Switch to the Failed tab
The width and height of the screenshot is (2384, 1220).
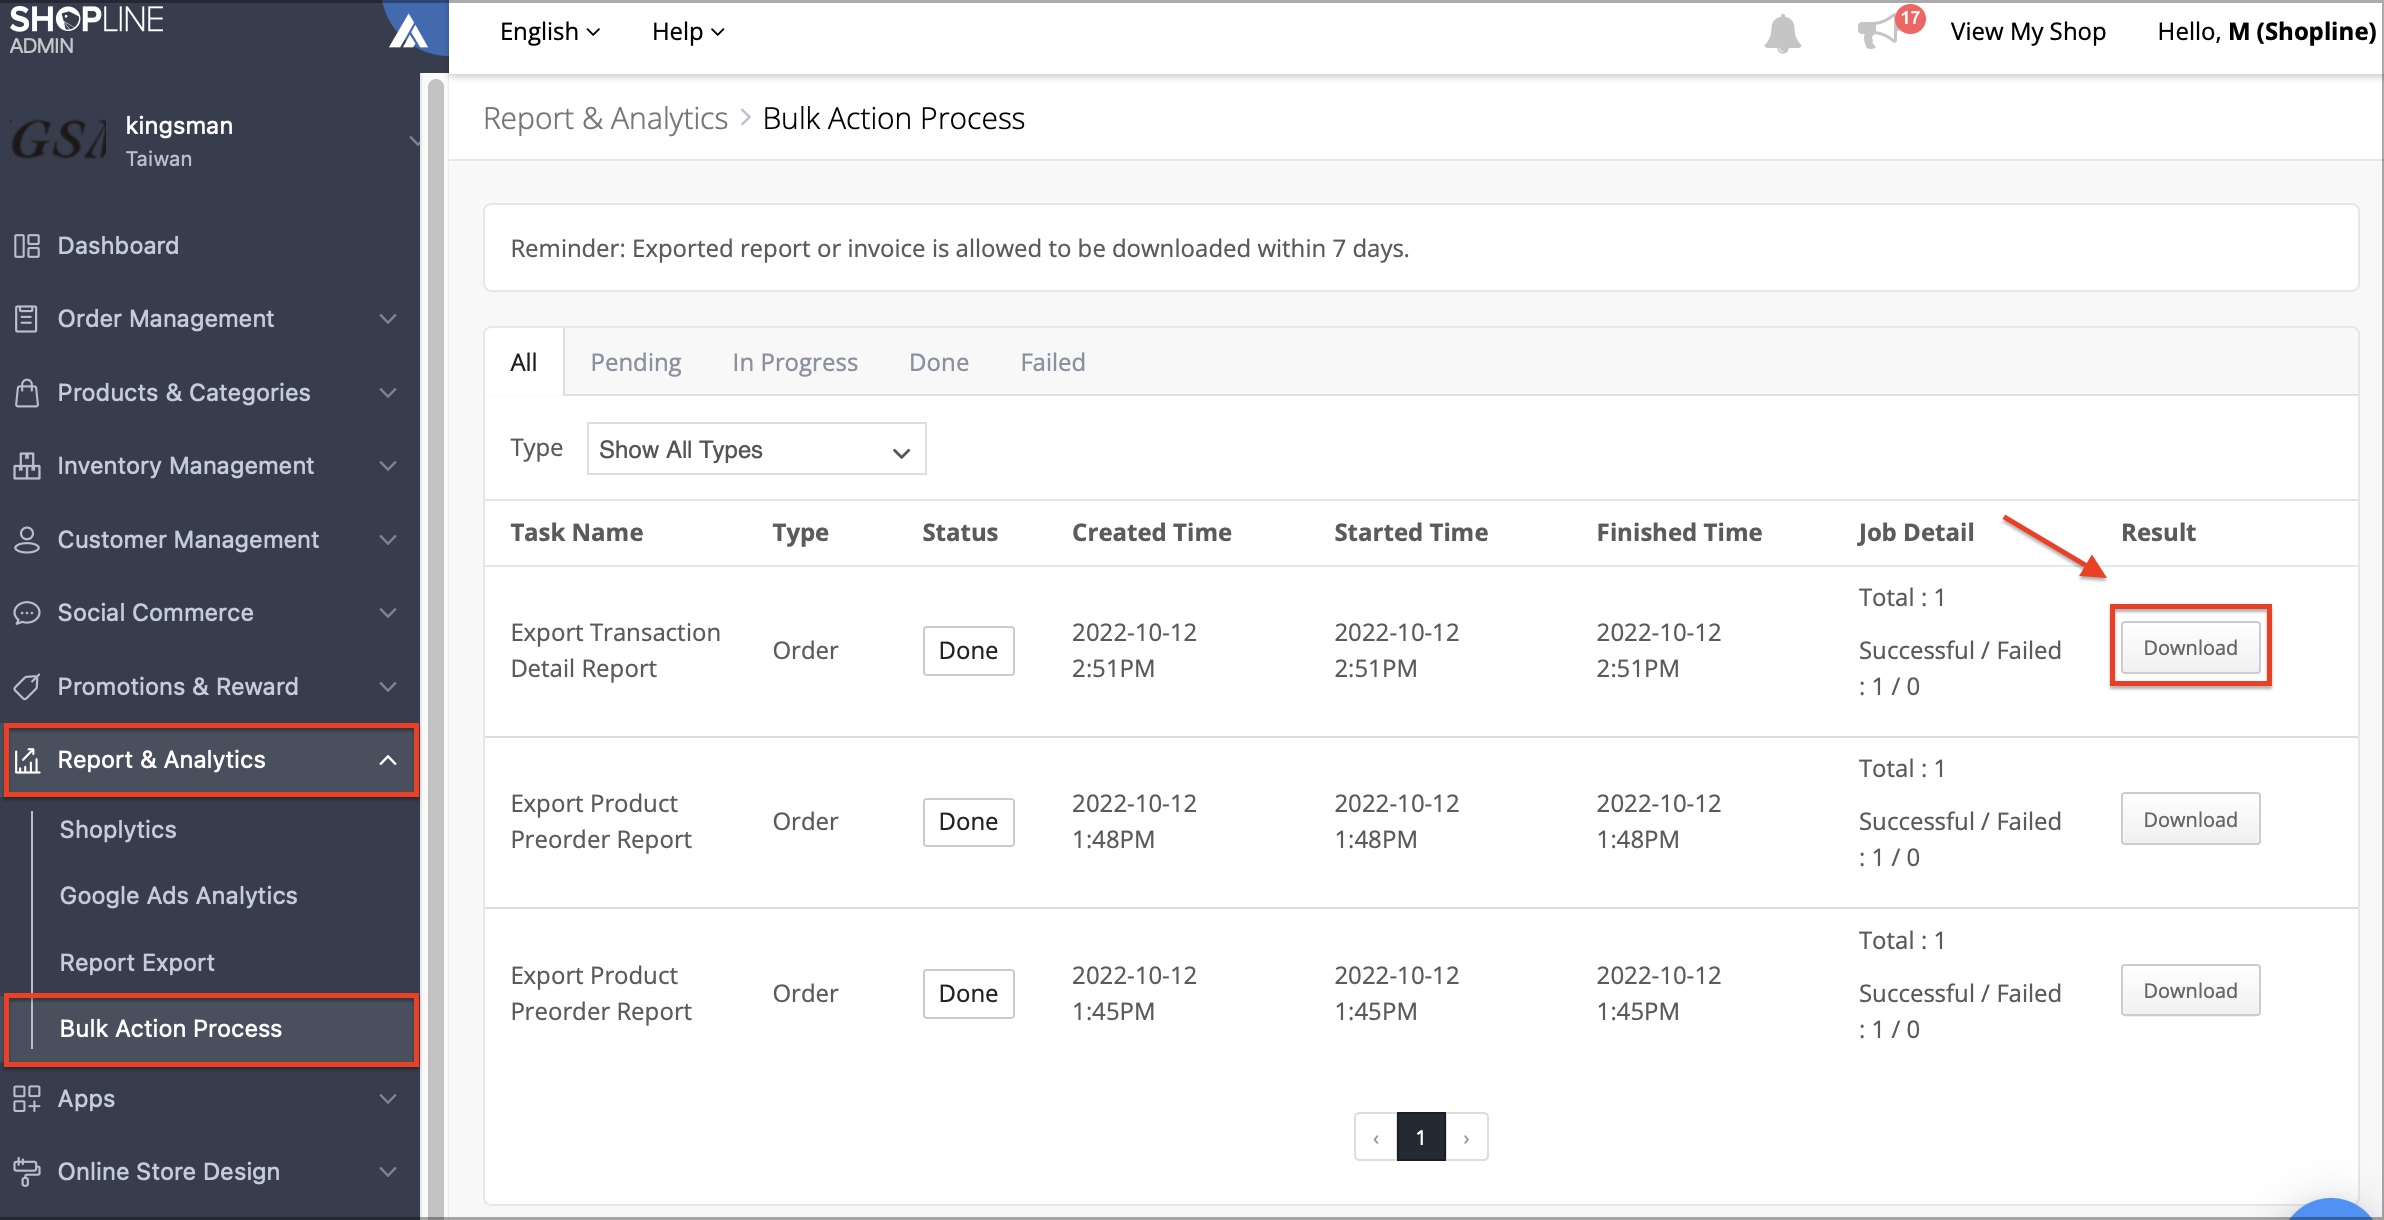[1053, 362]
